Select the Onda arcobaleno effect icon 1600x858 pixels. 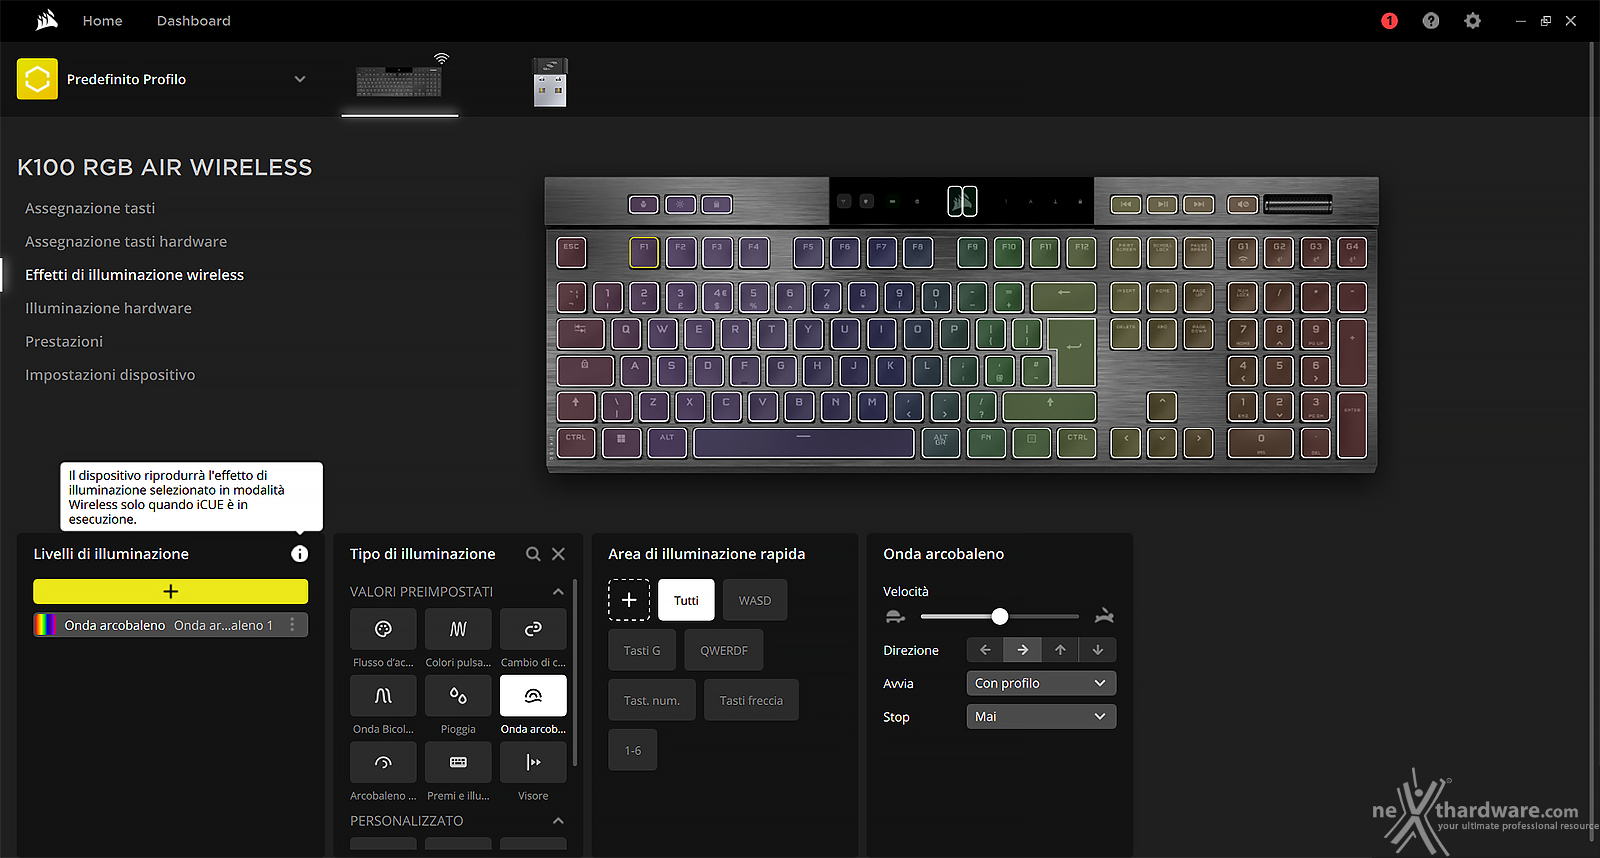pos(533,696)
